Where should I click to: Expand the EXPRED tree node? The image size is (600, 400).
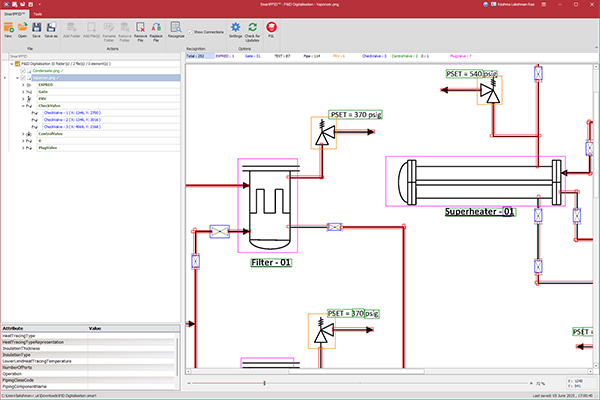click(x=23, y=85)
